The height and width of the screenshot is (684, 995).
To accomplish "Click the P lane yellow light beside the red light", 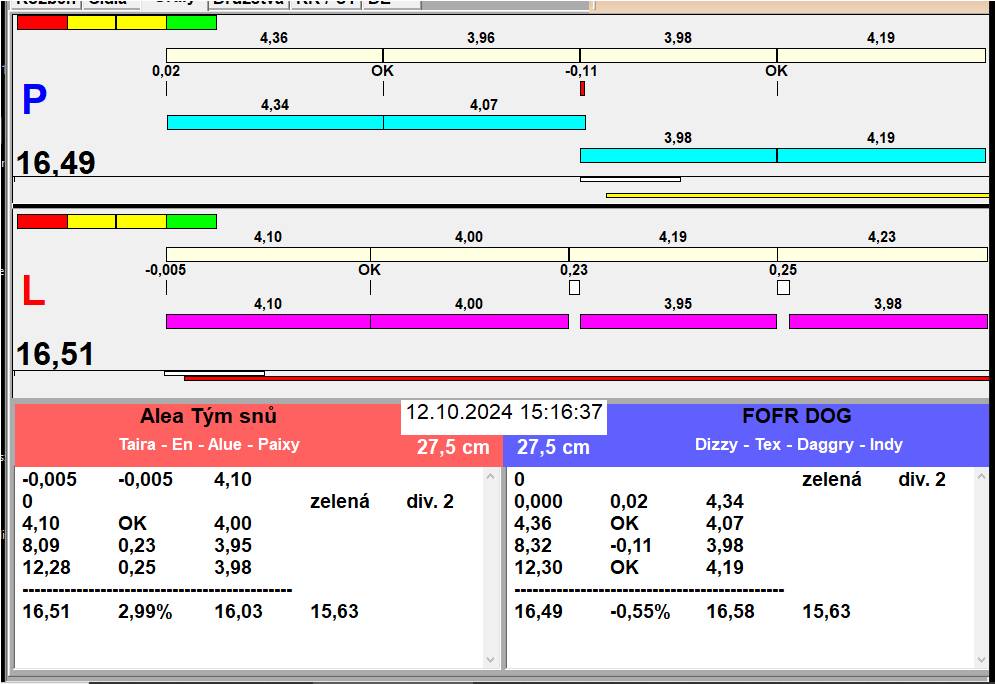I will click(91, 22).
